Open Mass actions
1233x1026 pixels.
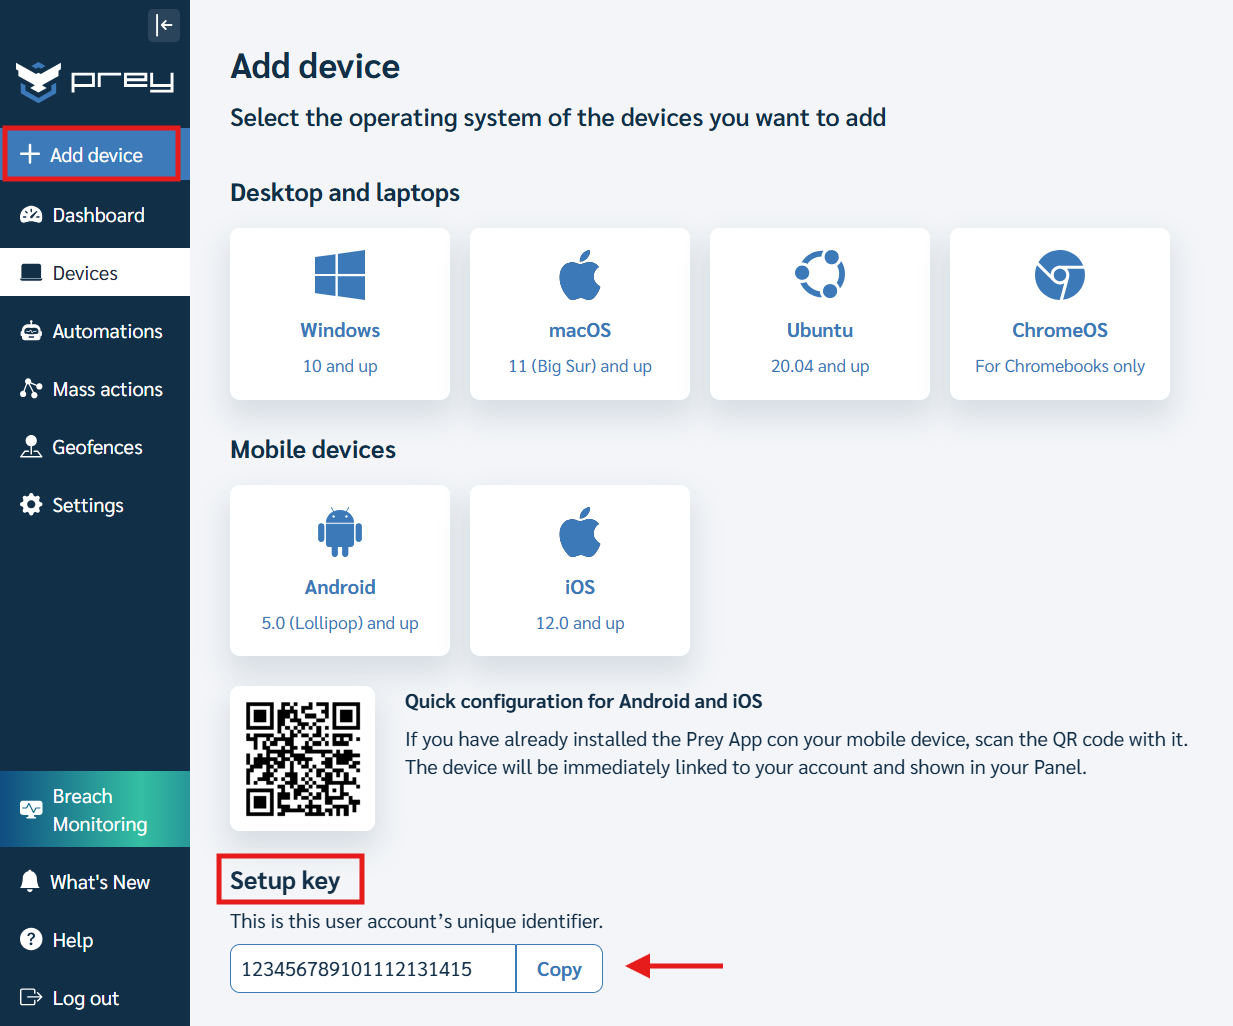click(x=95, y=389)
